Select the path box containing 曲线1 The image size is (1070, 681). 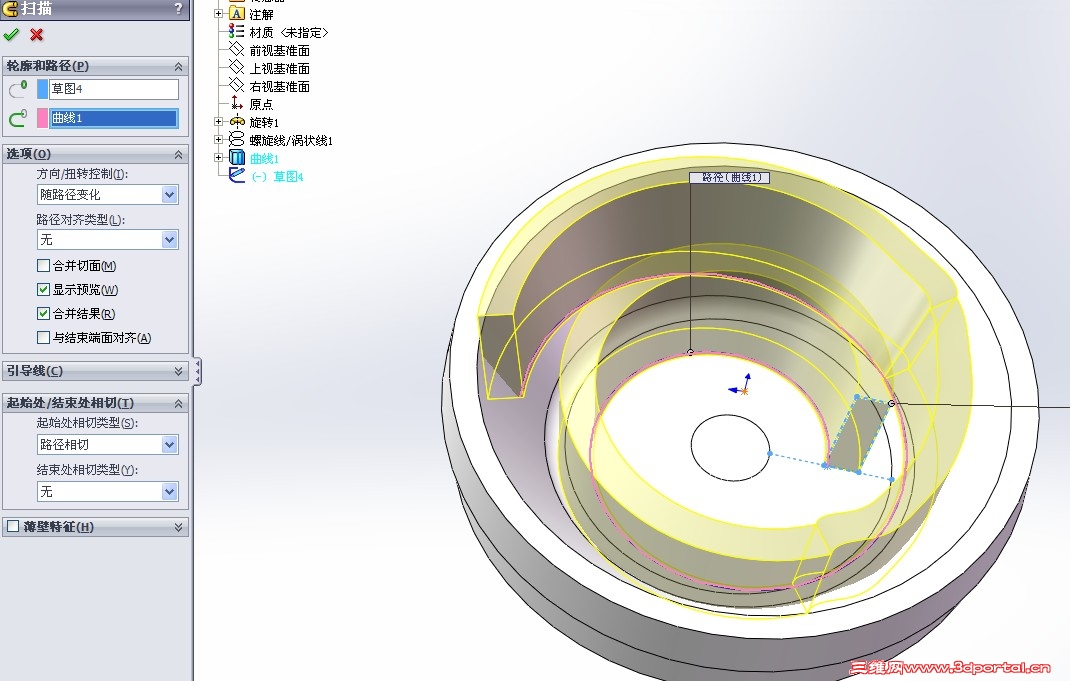[x=113, y=118]
